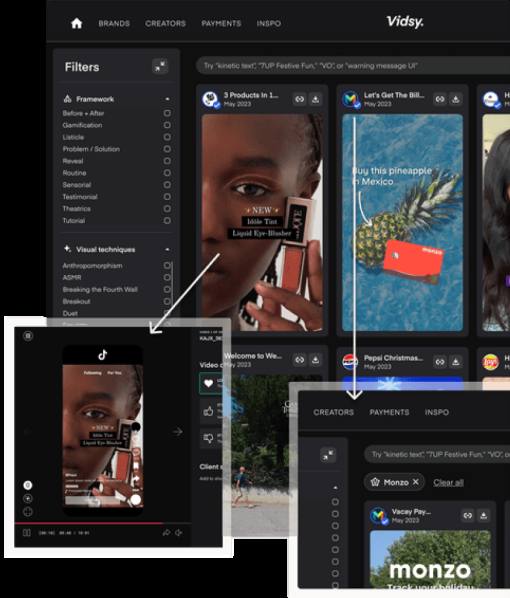Select the Breakout visual technique filter
This screenshot has height=598, width=510.
click(167, 301)
